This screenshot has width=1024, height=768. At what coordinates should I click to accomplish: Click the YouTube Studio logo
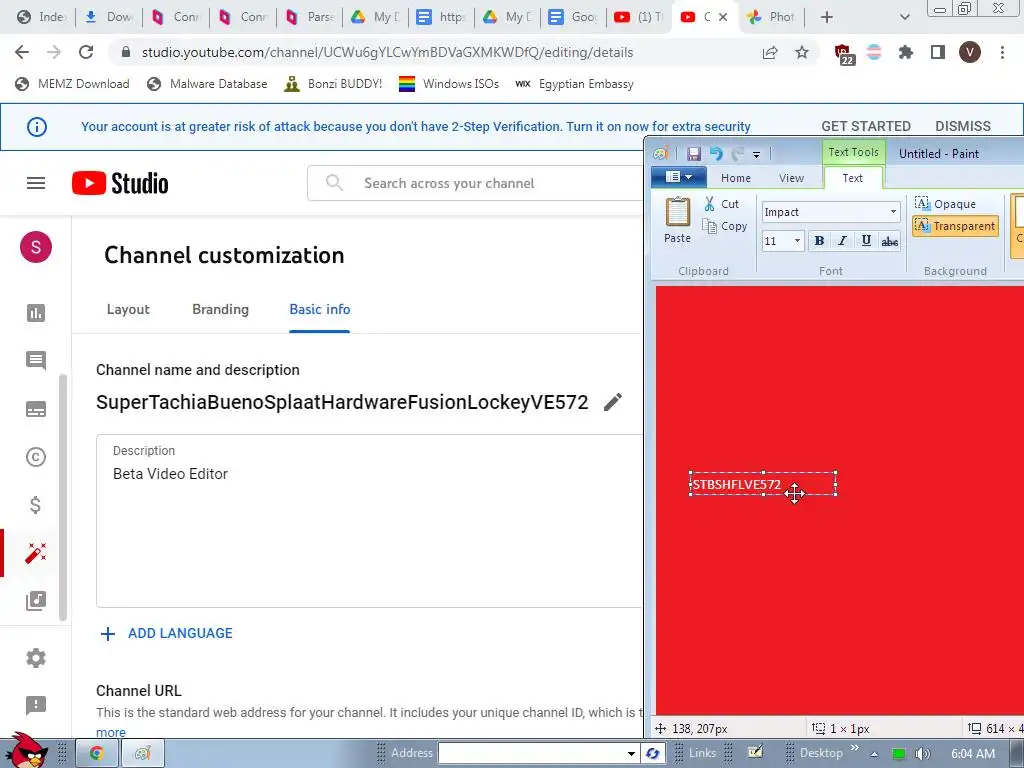pos(120,184)
